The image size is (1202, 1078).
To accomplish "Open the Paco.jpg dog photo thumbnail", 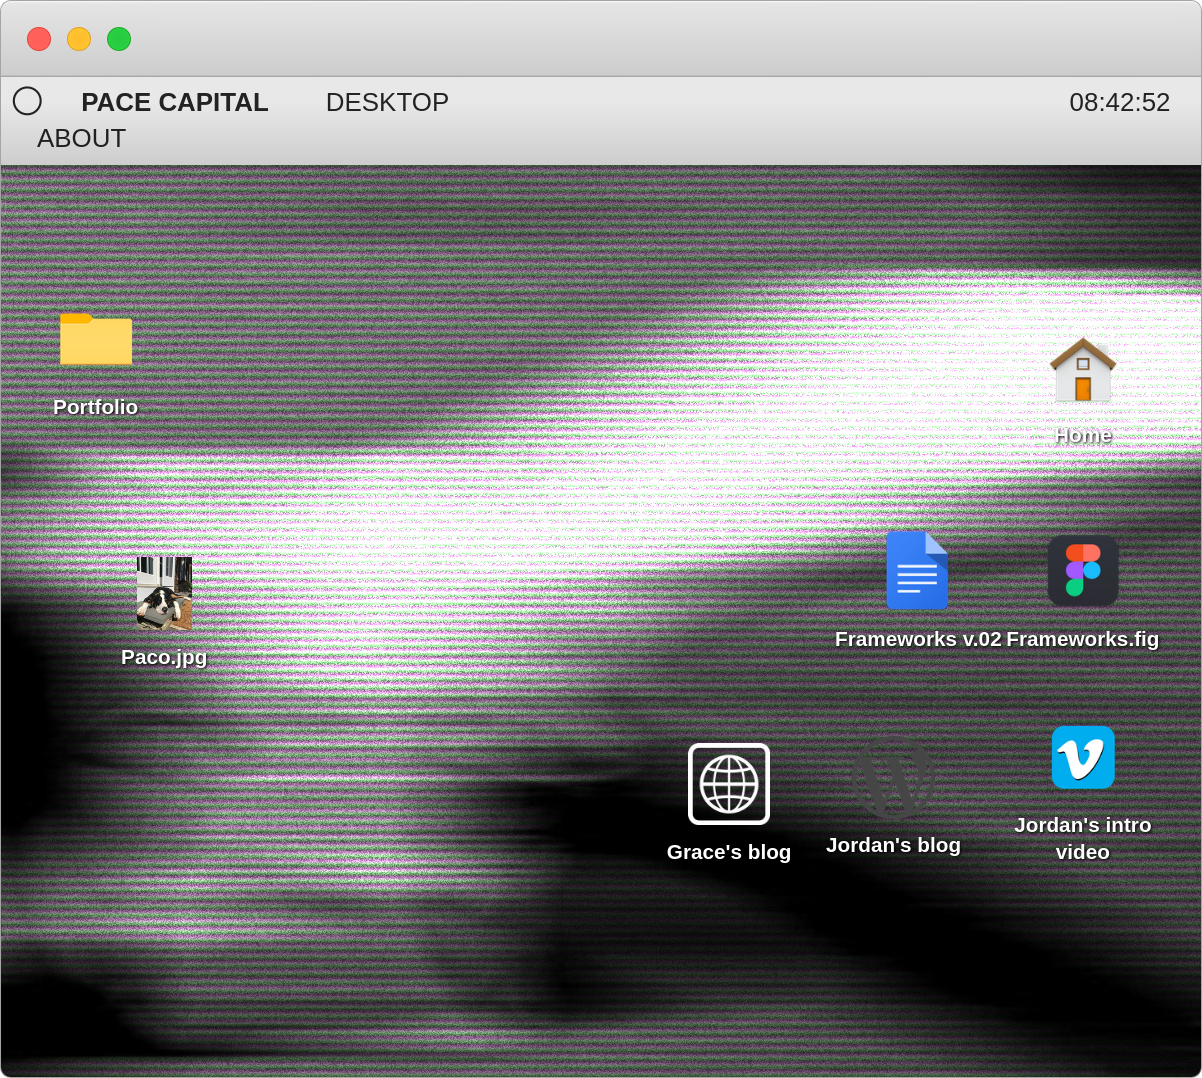I will point(164,593).
